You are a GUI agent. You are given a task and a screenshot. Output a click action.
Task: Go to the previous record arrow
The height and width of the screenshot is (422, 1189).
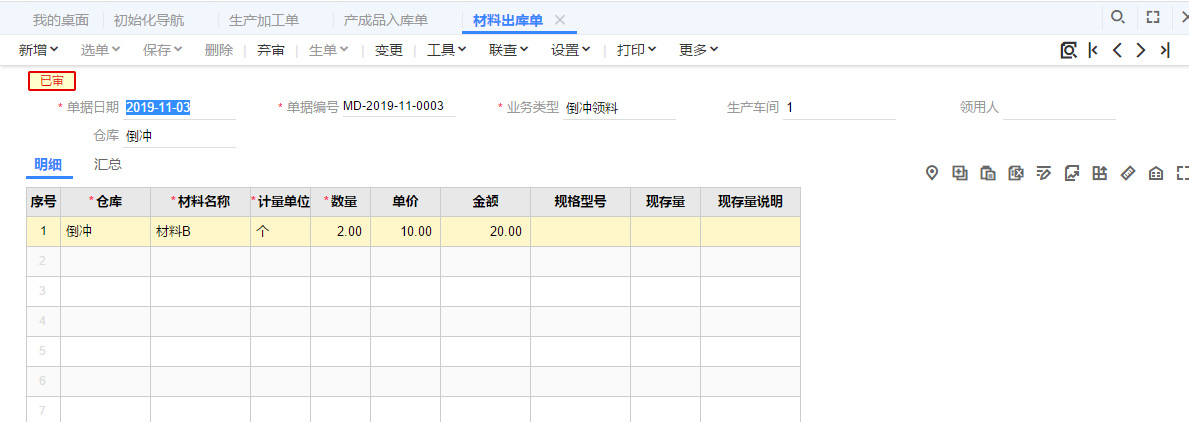click(1117, 50)
